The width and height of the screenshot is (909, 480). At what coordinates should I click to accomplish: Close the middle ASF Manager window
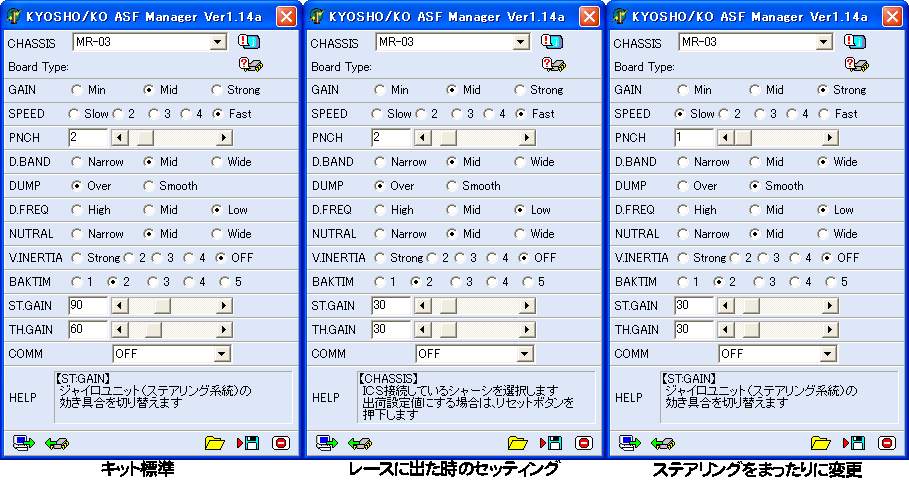(590, 17)
